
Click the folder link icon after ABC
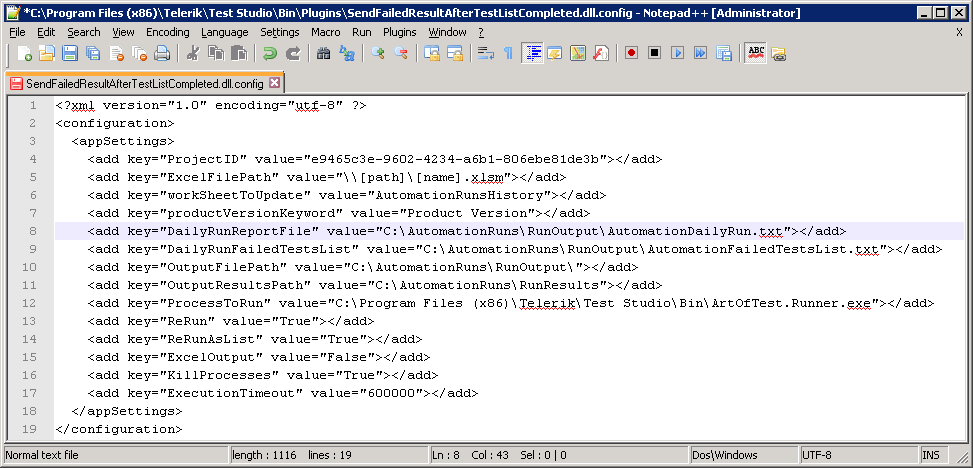pyautogui.click(x=778, y=53)
